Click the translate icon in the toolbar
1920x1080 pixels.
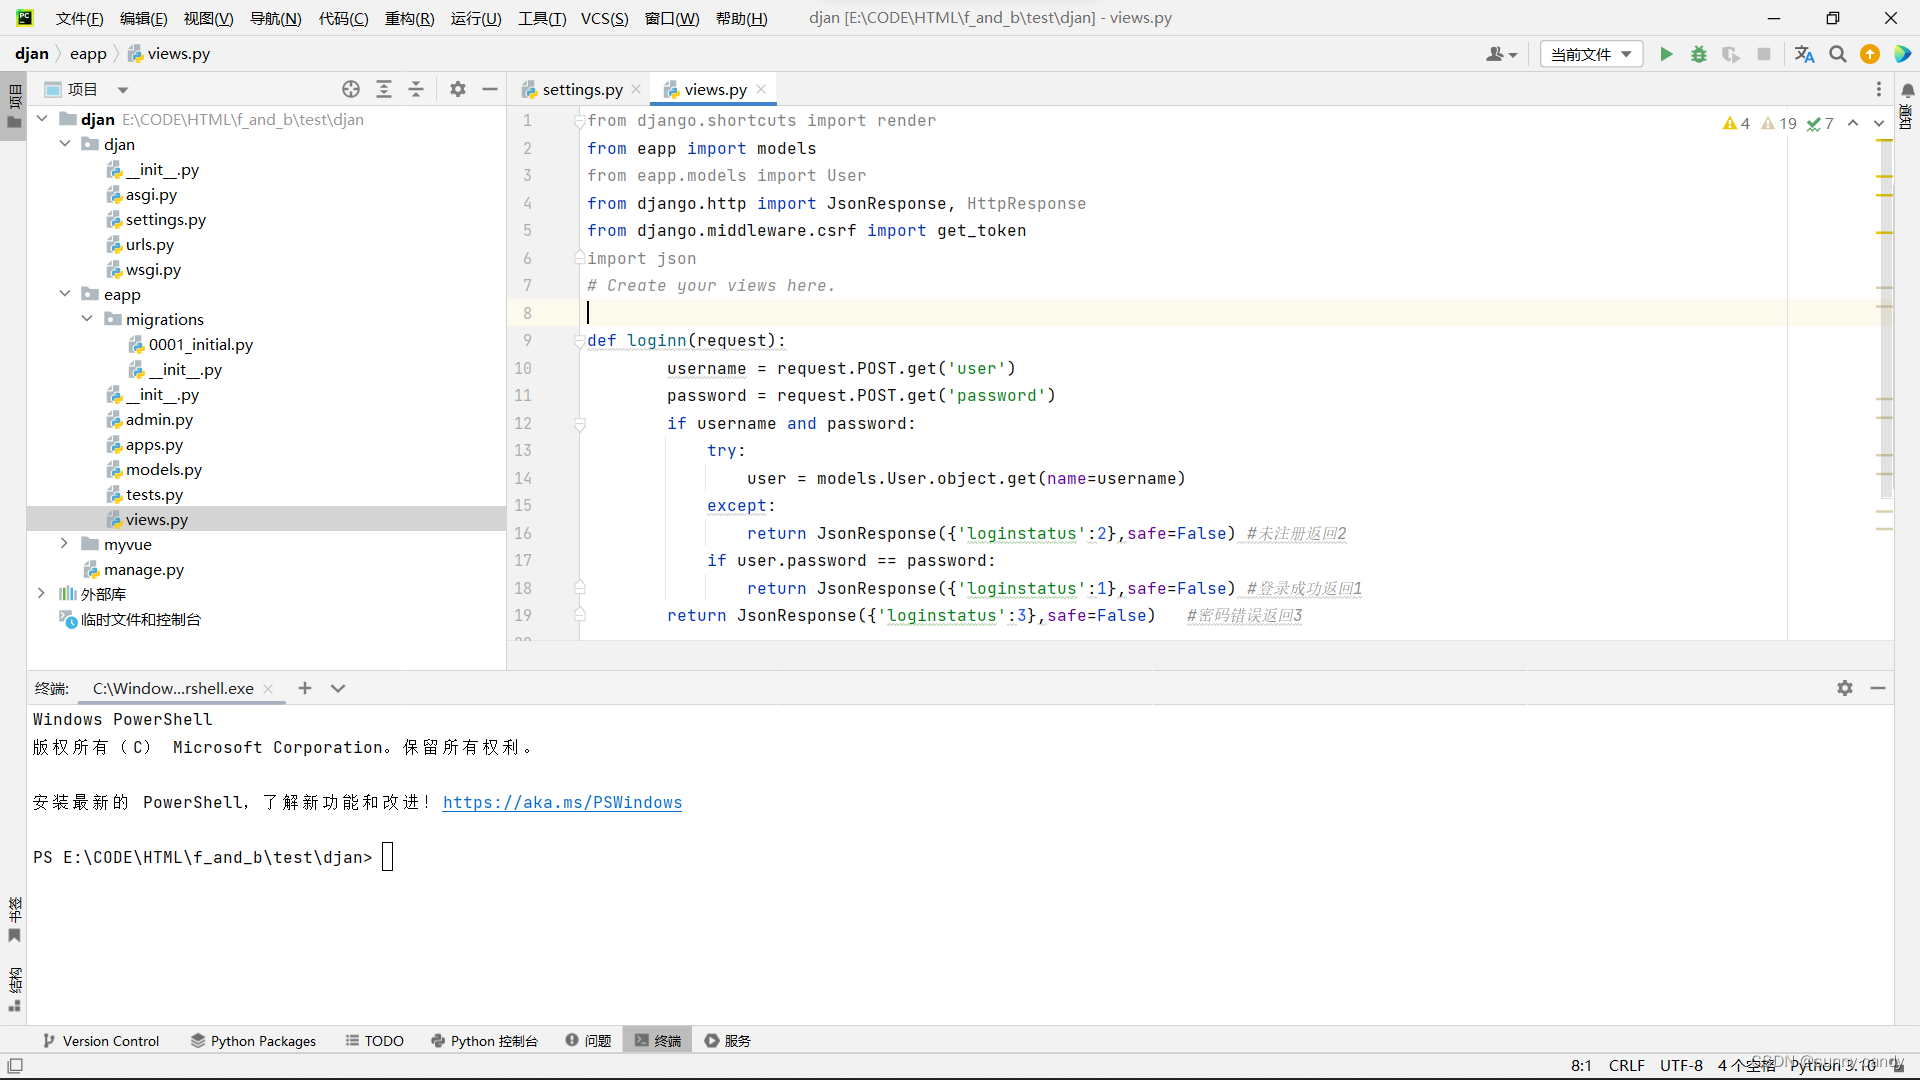click(x=1804, y=54)
